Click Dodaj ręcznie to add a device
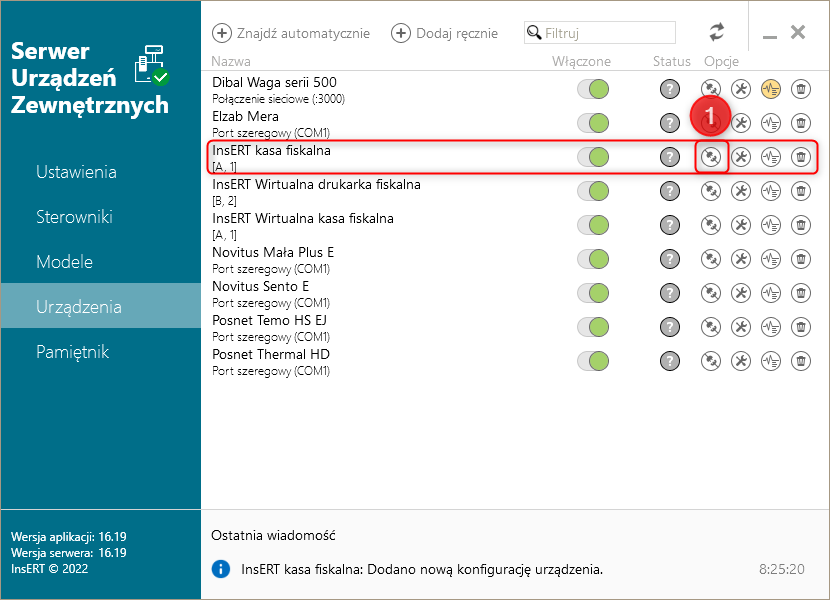 pyautogui.click(x=444, y=33)
